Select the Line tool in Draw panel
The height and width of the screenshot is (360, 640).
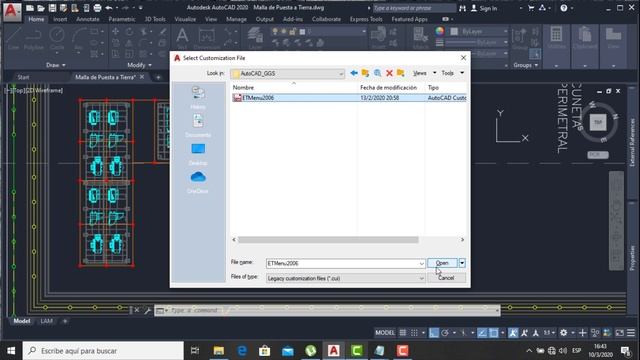point(13,38)
